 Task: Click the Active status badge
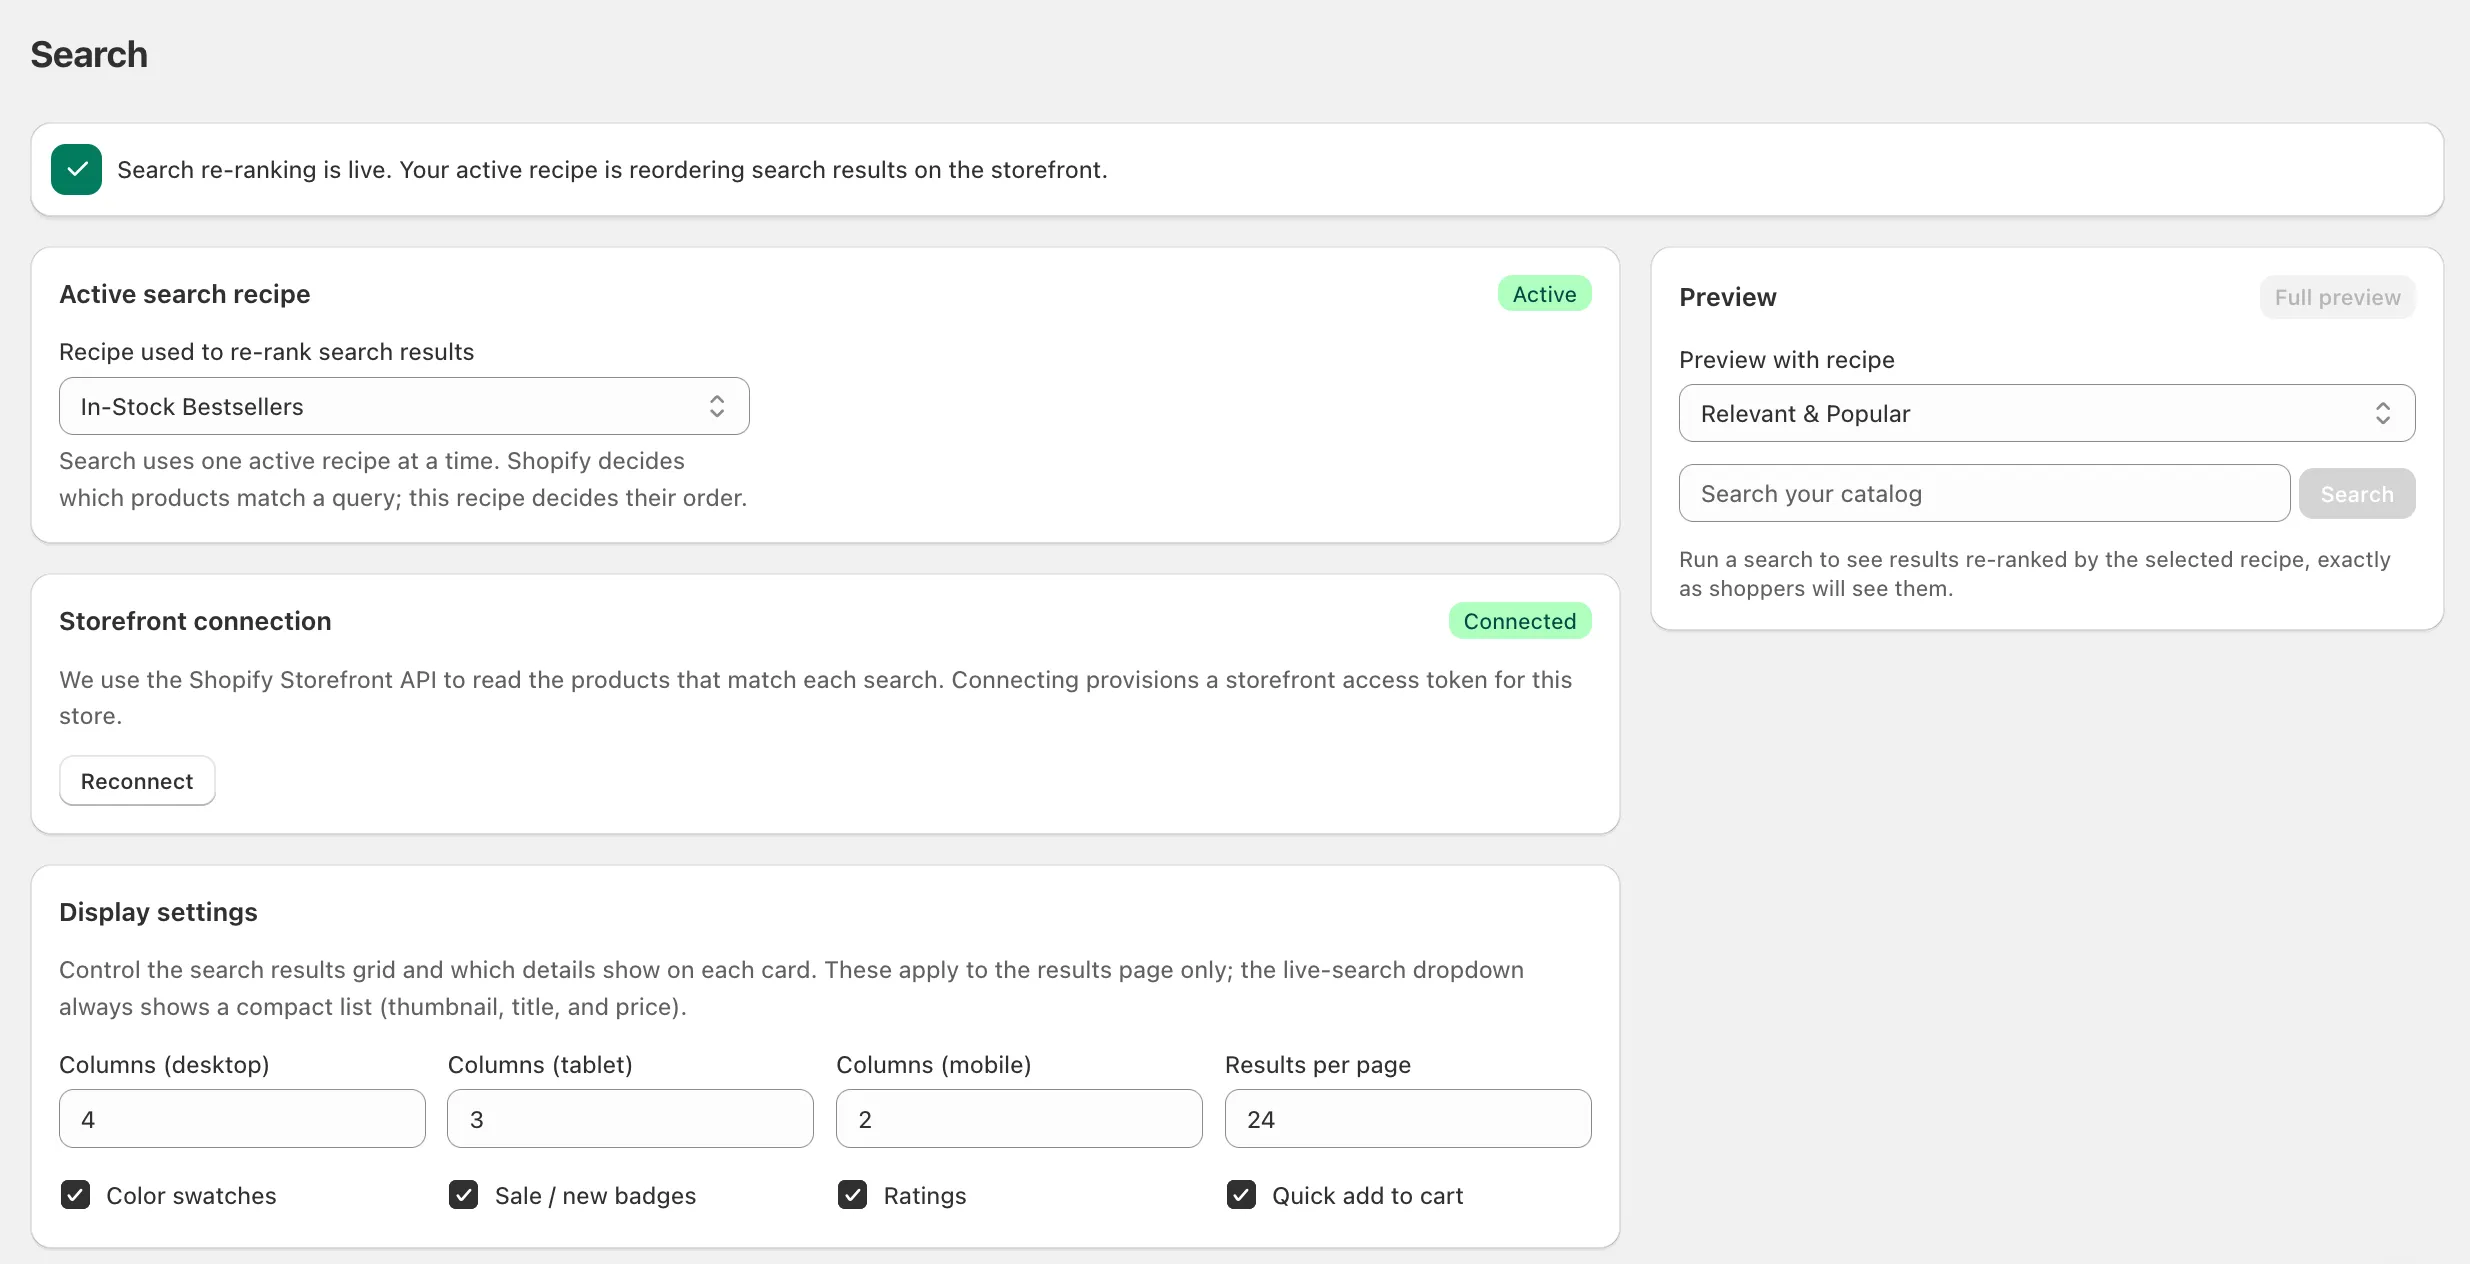point(1544,294)
